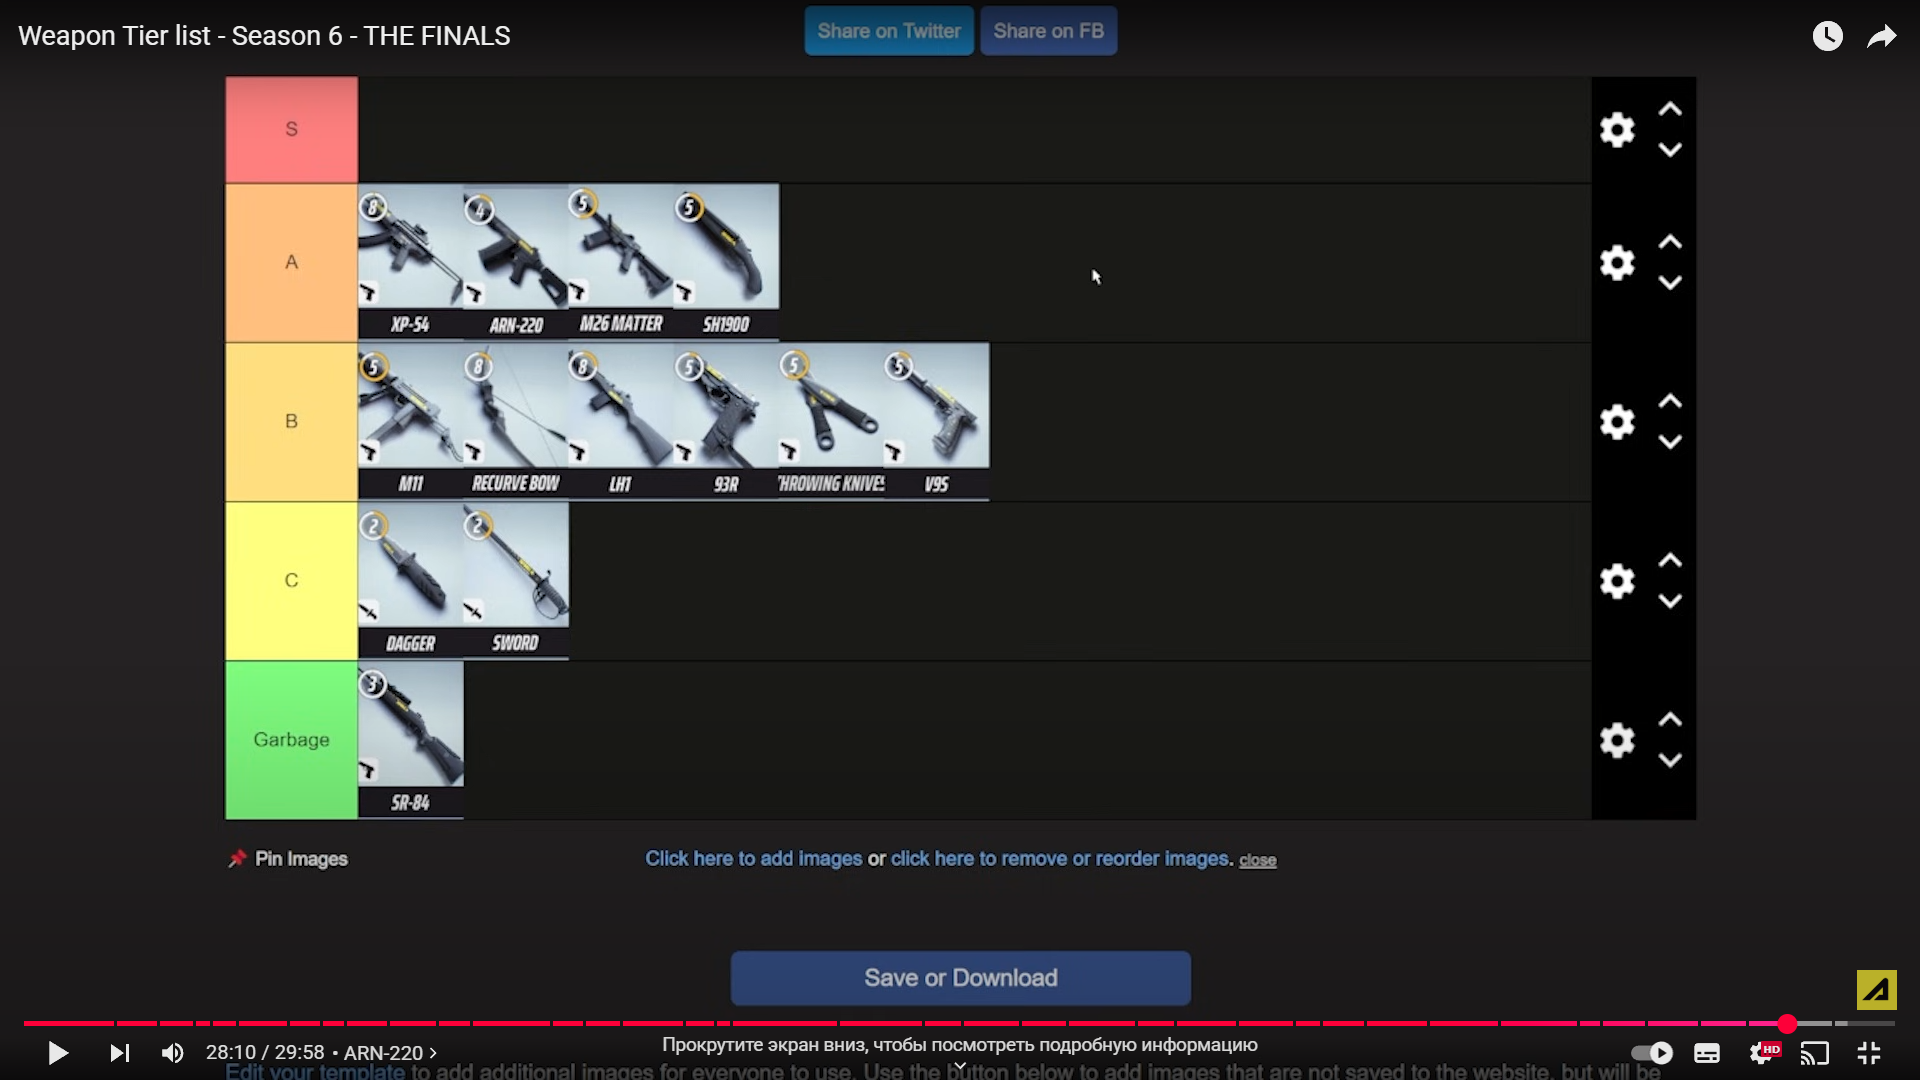Select the LH1 weapon image
This screenshot has height=1080, width=1920.
[x=621, y=421]
